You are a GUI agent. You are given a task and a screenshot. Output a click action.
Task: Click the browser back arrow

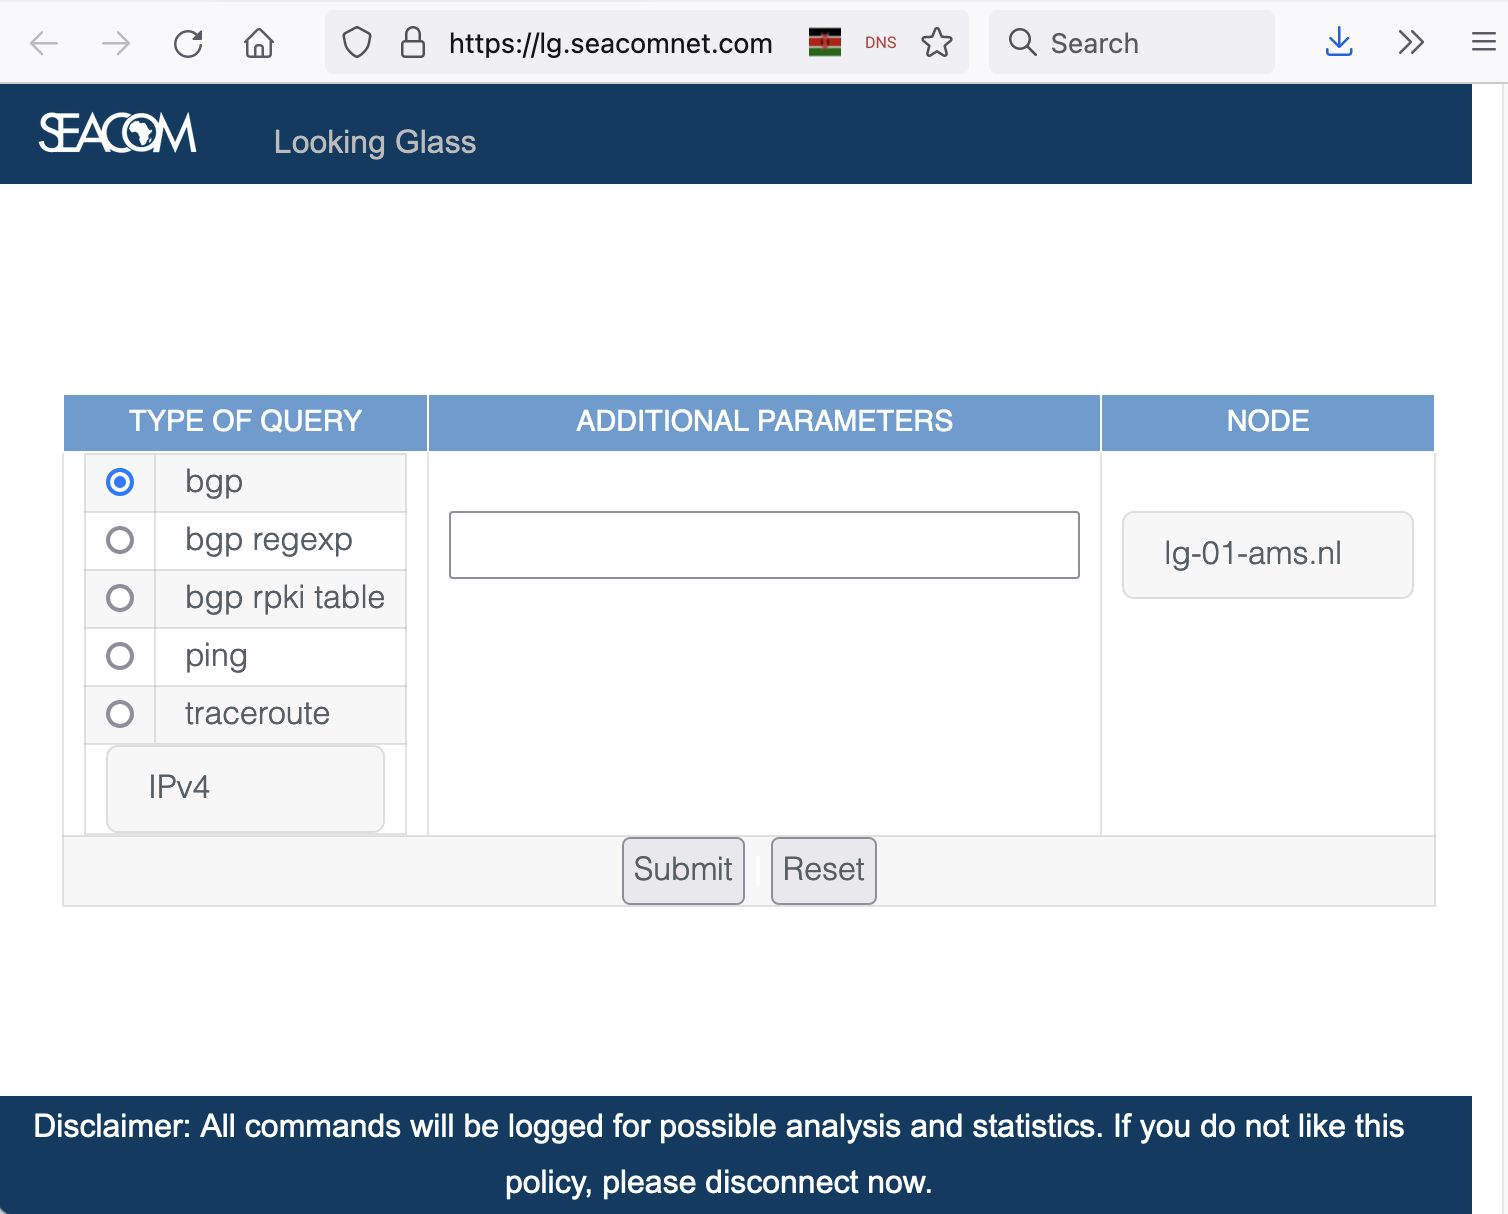(x=44, y=43)
